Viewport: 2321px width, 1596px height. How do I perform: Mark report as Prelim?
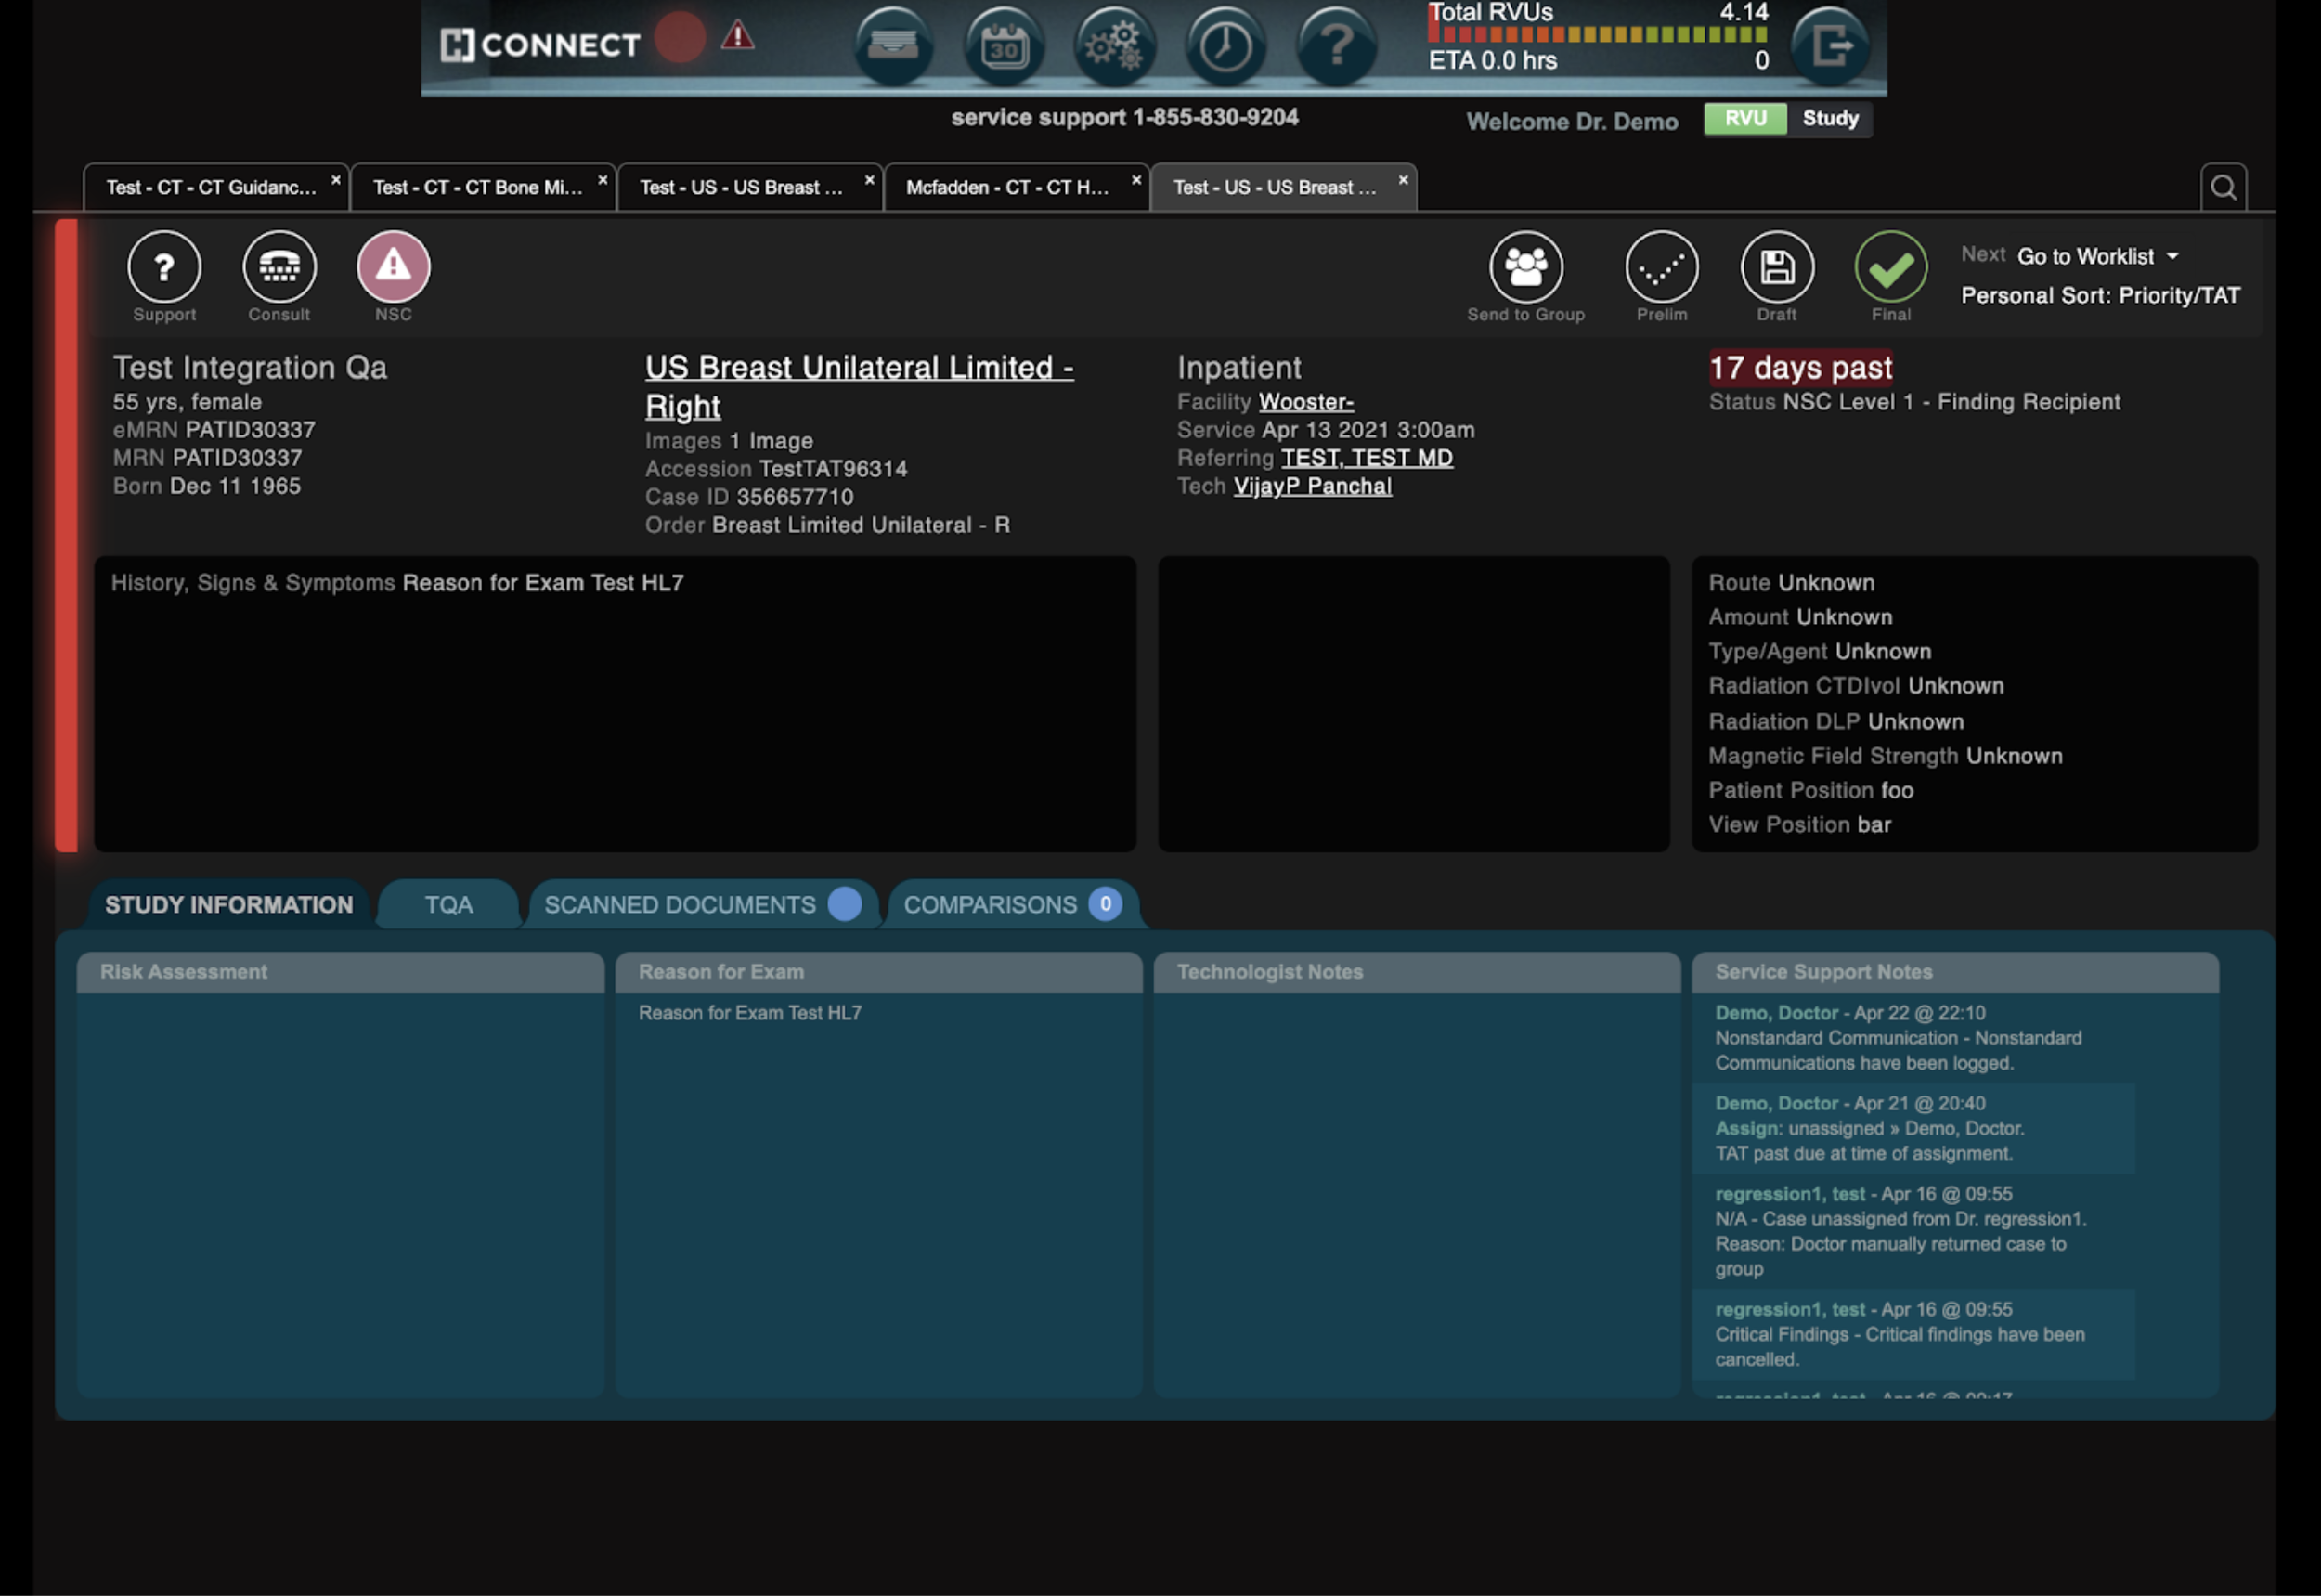(x=1661, y=267)
